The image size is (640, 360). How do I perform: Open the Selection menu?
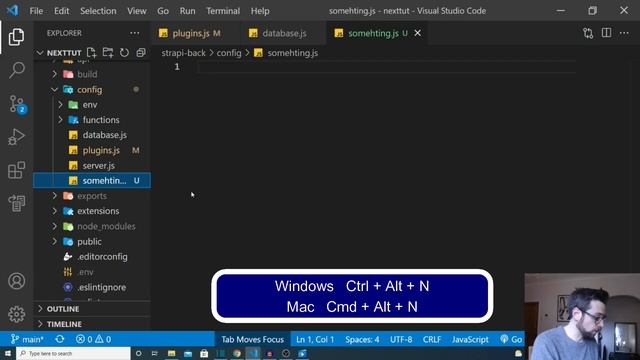[x=98, y=11]
